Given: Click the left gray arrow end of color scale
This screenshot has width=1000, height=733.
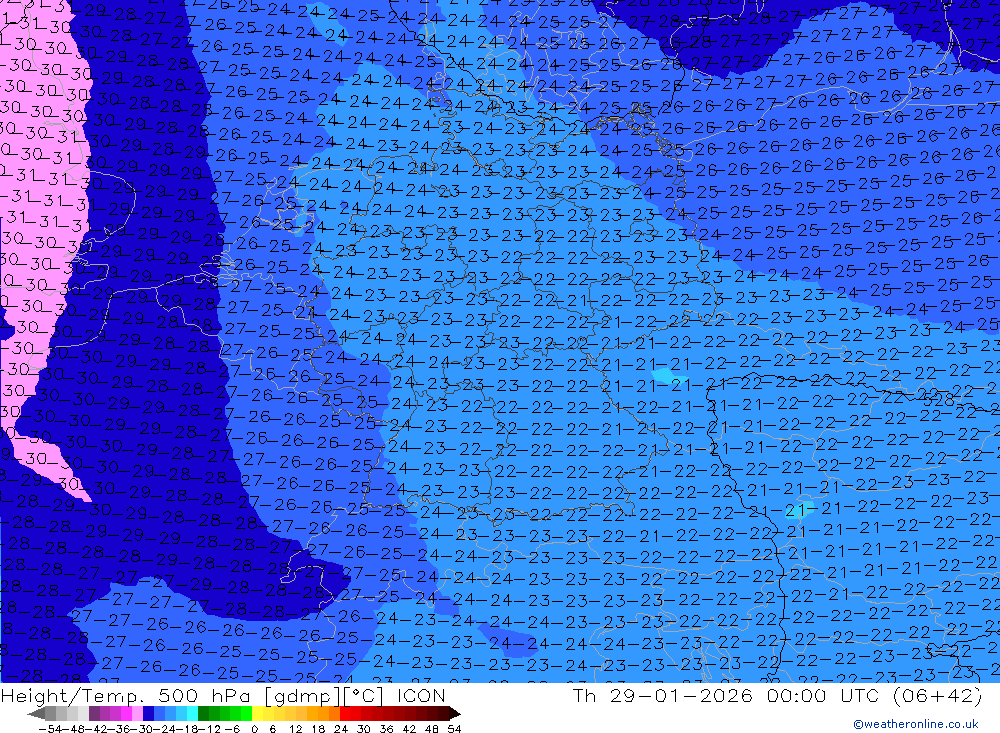Looking at the screenshot, I should pos(36,713).
